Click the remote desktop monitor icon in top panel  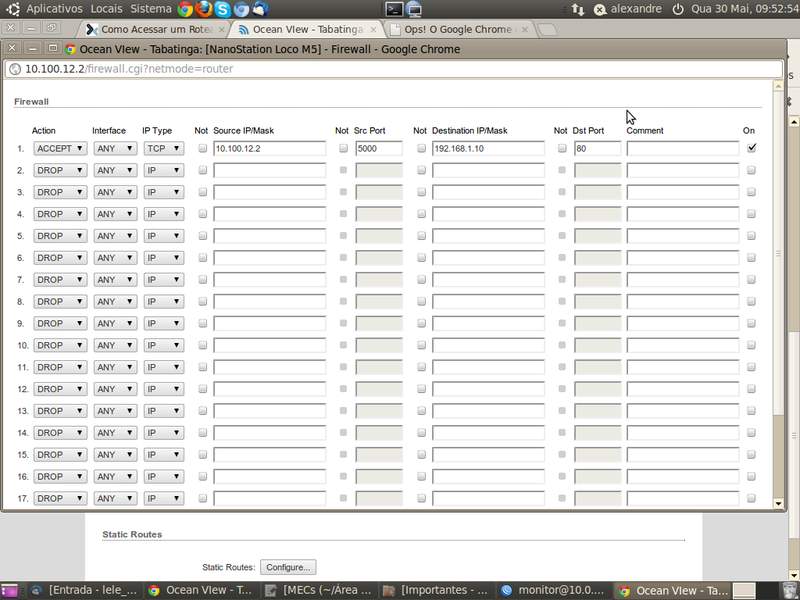413,9
